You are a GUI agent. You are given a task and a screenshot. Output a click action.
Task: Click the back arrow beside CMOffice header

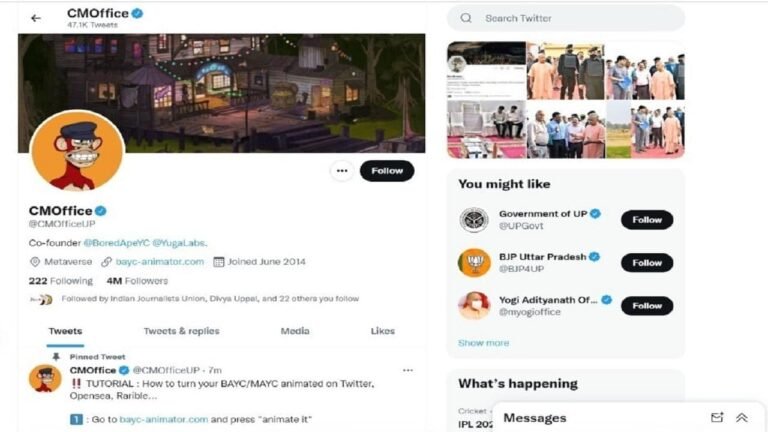[36, 18]
